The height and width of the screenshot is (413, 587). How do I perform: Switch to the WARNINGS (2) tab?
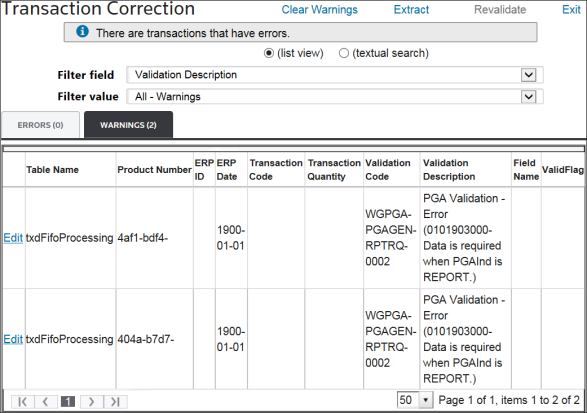pyautogui.click(x=128, y=125)
